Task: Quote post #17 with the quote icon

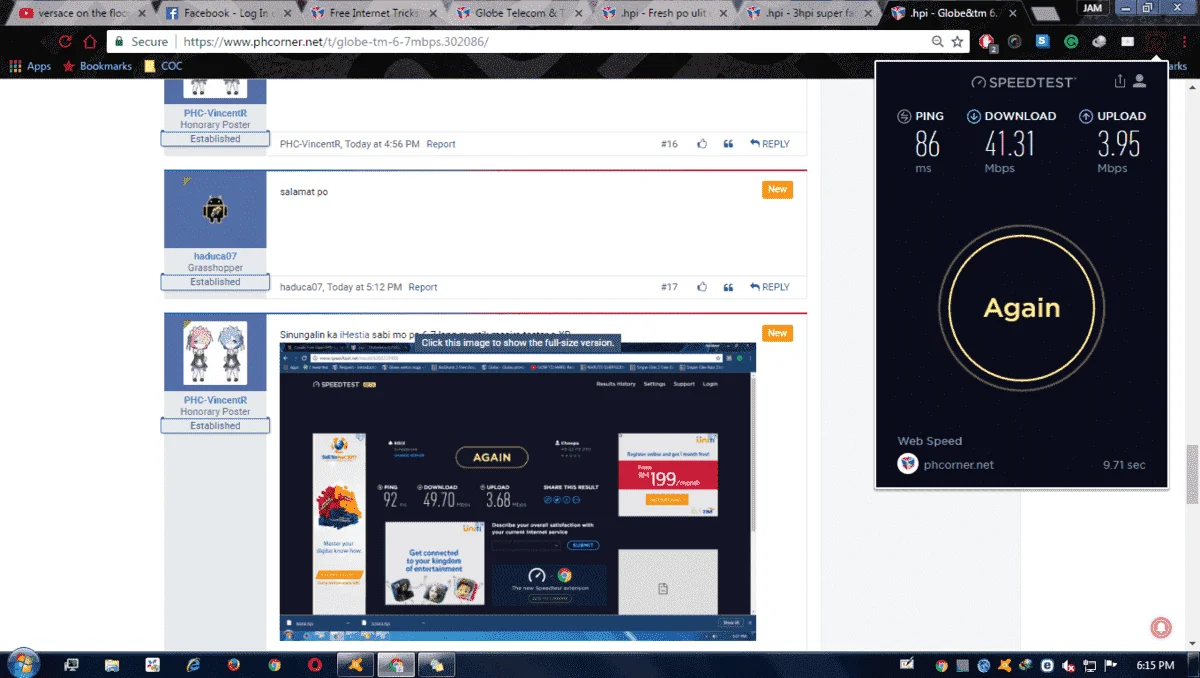Action: pyautogui.click(x=728, y=287)
